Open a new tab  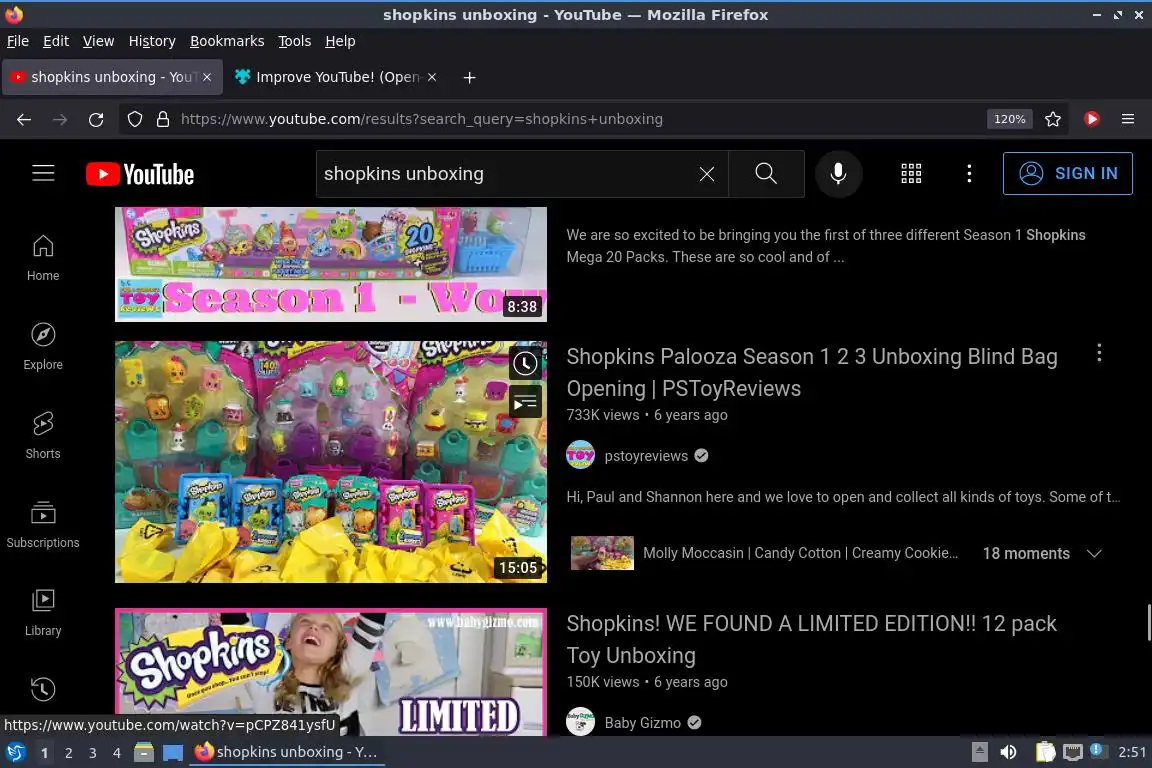point(469,77)
